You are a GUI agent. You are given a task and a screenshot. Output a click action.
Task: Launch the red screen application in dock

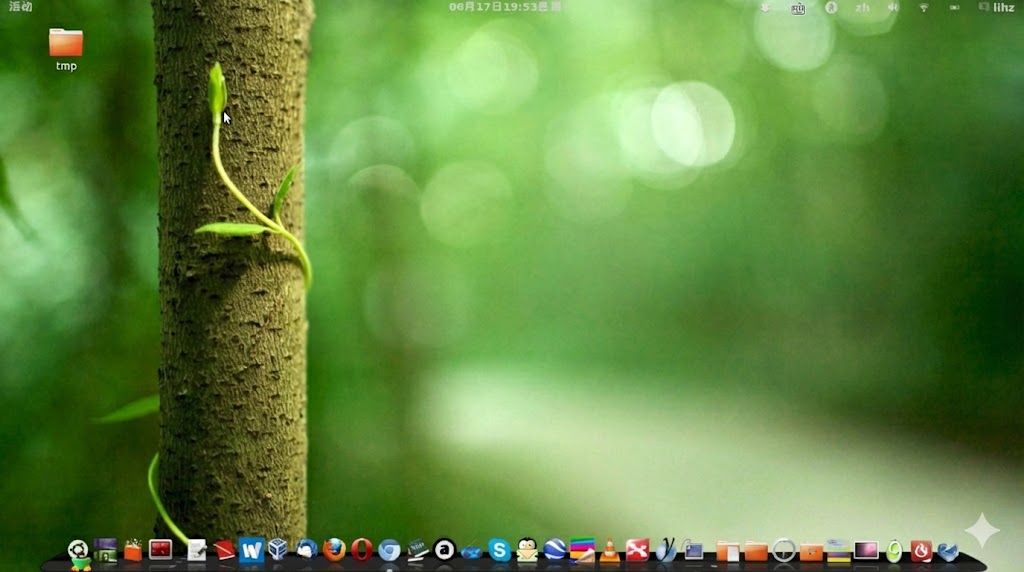[x=161, y=550]
